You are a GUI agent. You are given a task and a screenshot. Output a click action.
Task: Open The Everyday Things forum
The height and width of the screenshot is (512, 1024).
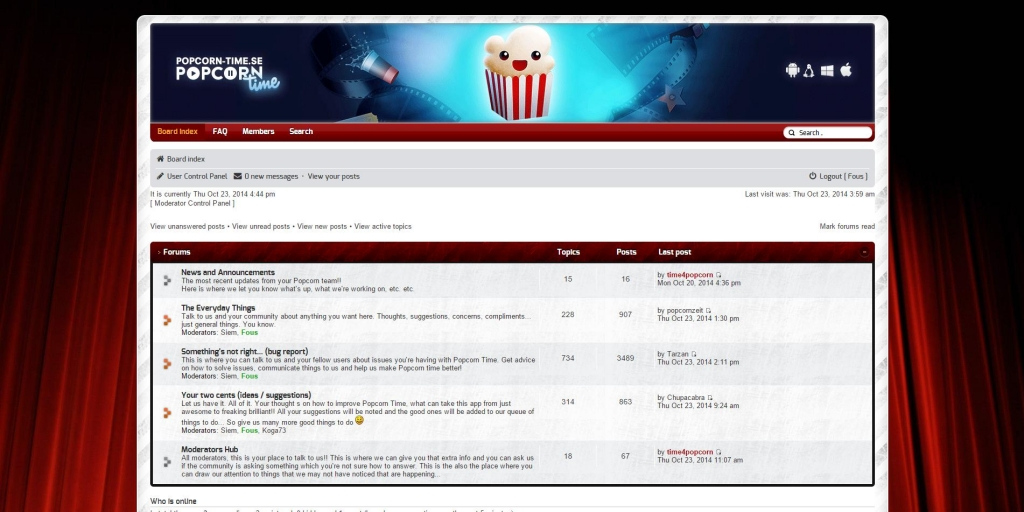(x=218, y=308)
